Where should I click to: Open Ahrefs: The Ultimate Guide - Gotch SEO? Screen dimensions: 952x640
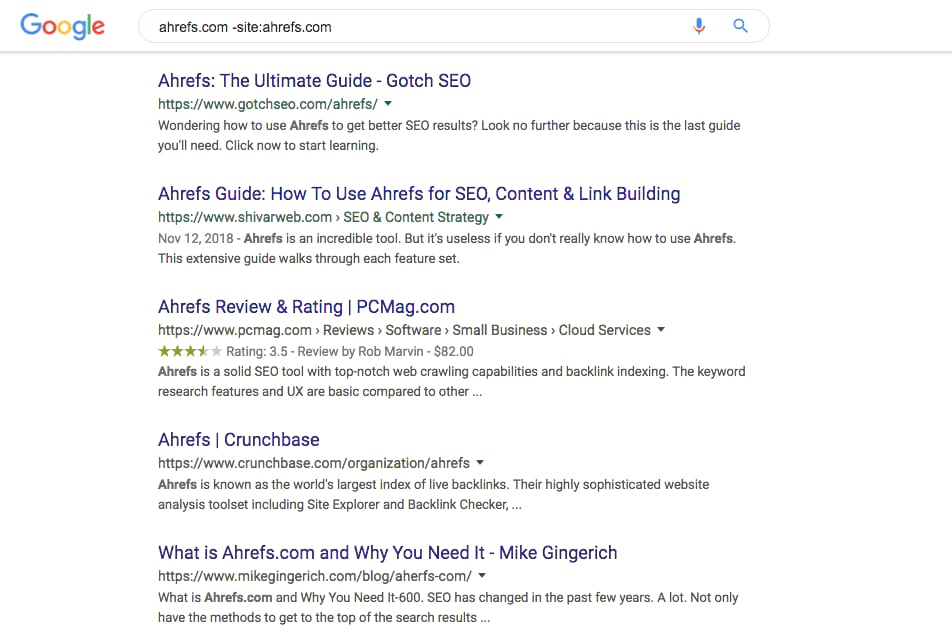coord(314,81)
